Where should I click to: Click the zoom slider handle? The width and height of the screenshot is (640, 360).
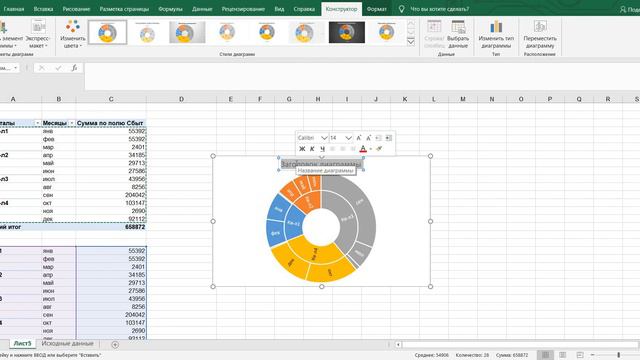coord(619,355)
